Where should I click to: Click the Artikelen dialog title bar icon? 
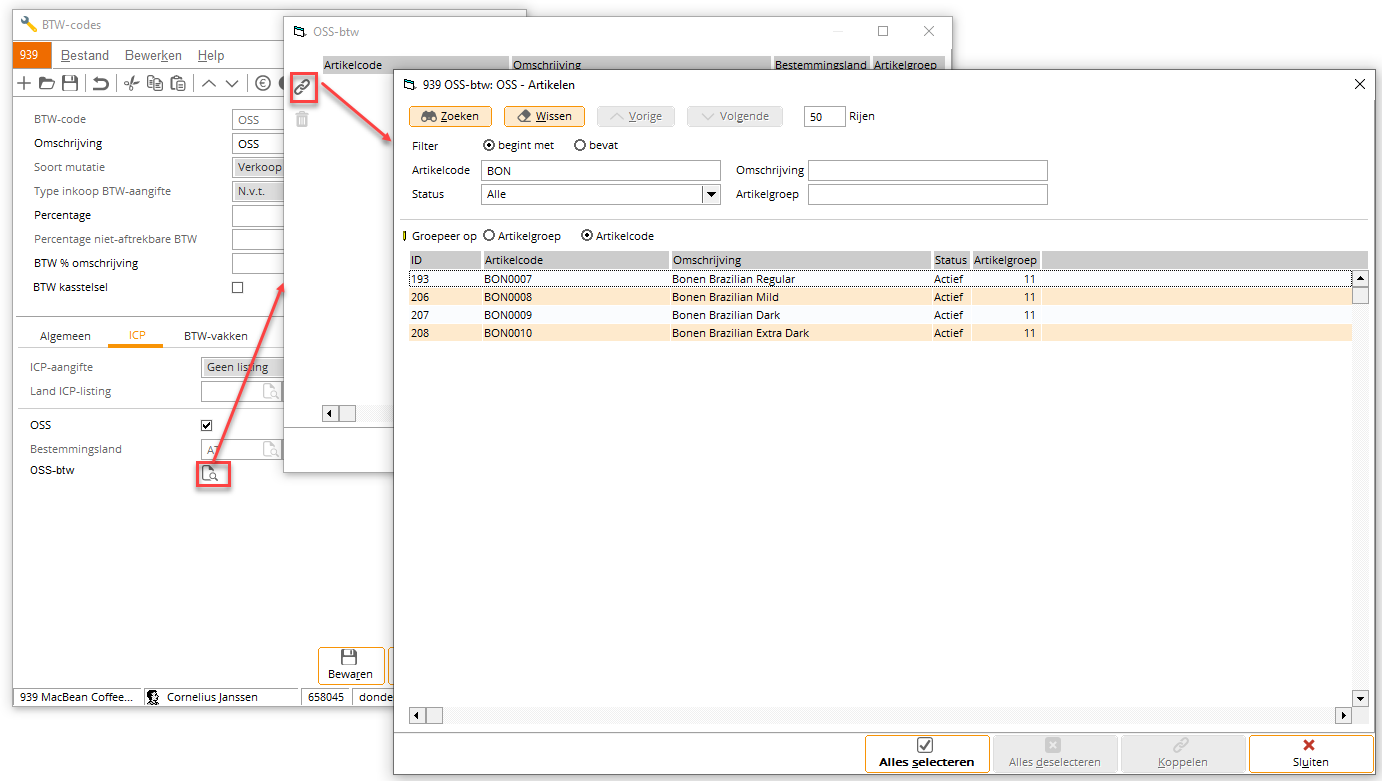pyautogui.click(x=409, y=85)
